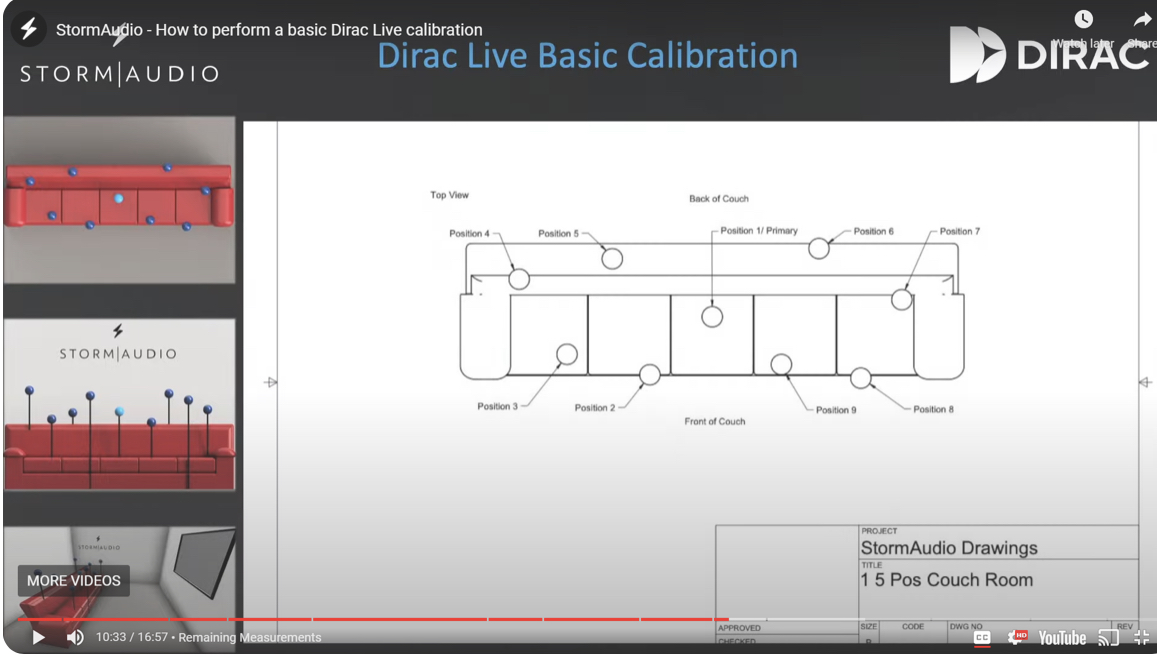Click the front-view couch microphone panel
This screenshot has height=660, width=1157.
coord(119,404)
